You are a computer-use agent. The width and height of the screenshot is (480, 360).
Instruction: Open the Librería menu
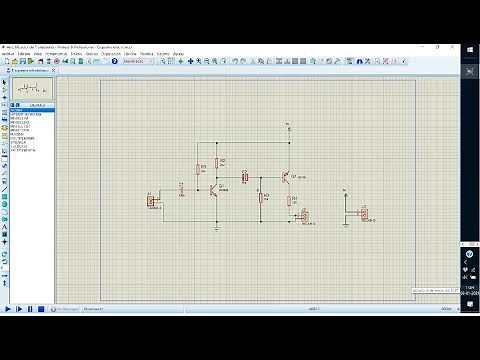(130, 54)
